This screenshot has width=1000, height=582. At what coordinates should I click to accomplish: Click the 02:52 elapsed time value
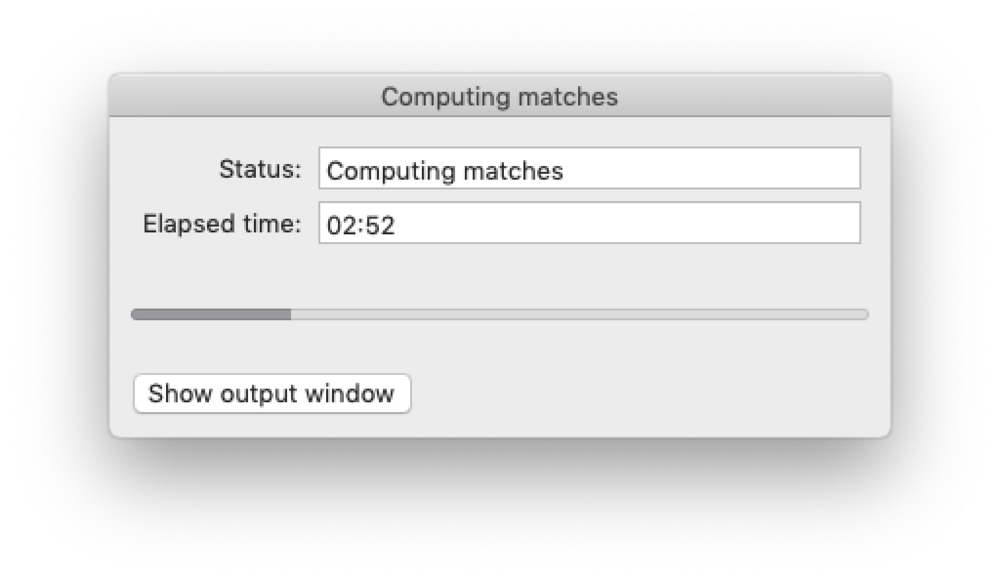[361, 225]
